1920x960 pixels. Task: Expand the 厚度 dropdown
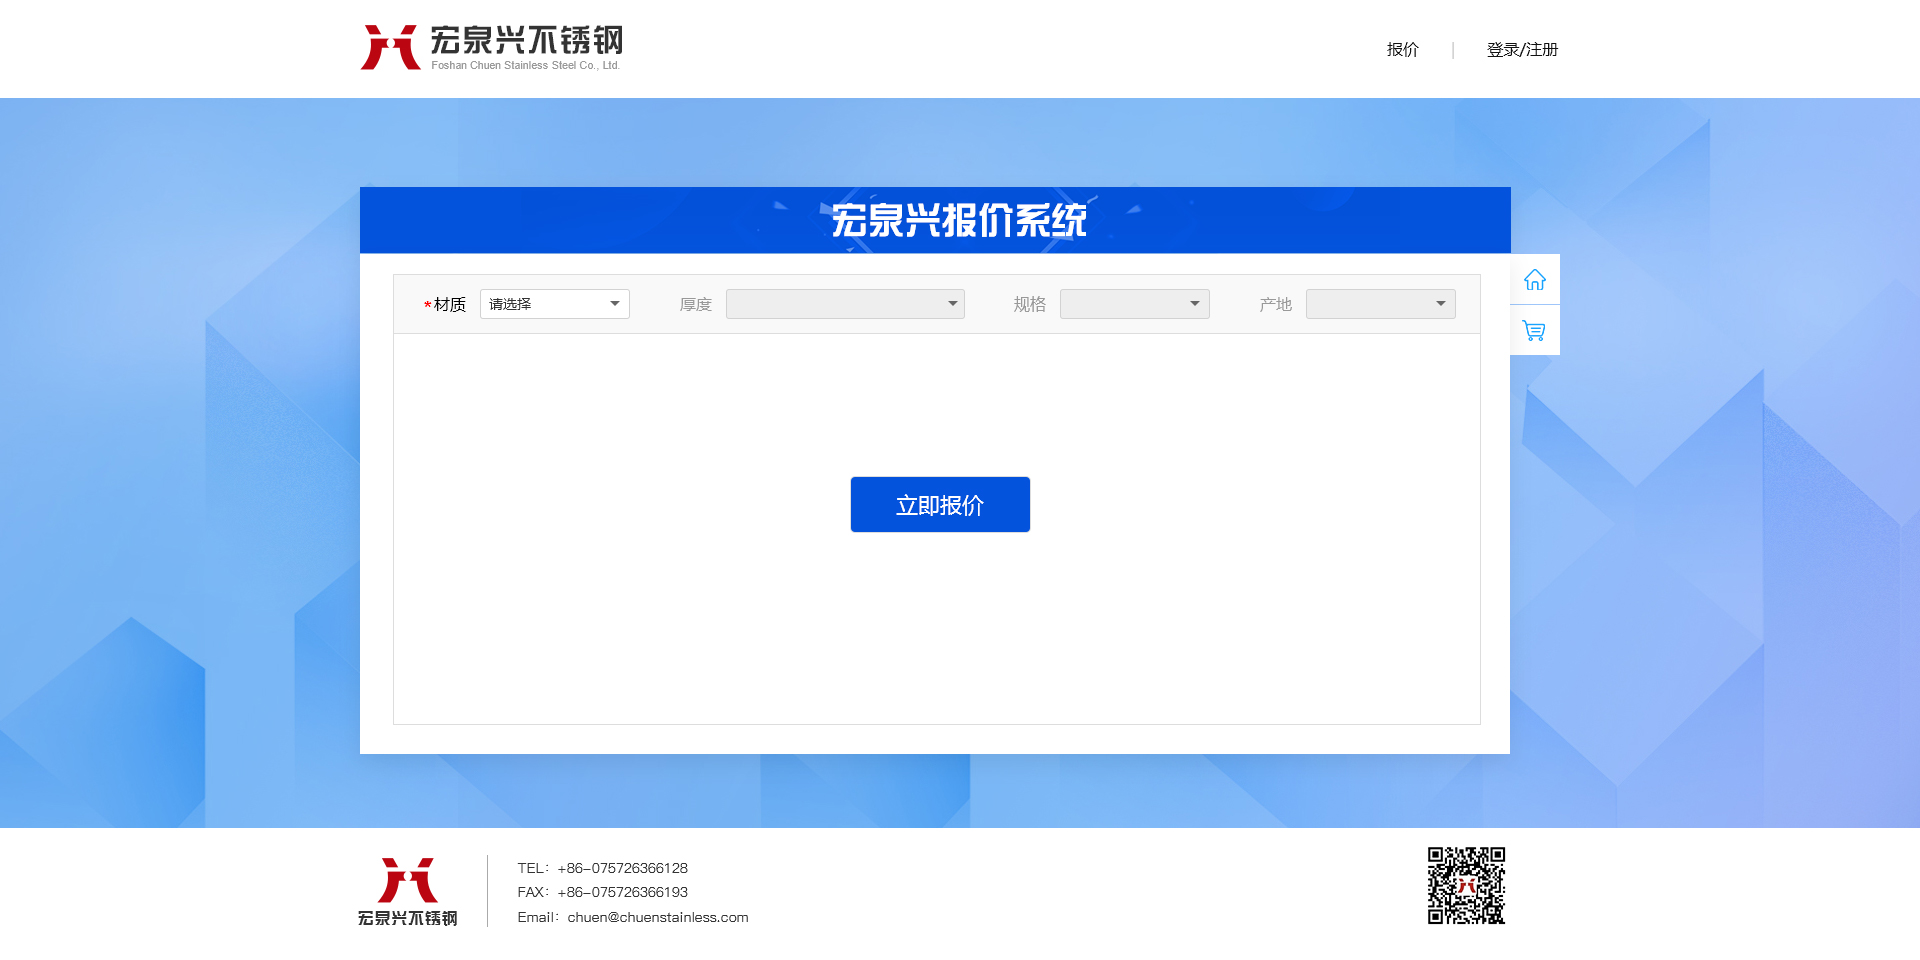click(845, 304)
